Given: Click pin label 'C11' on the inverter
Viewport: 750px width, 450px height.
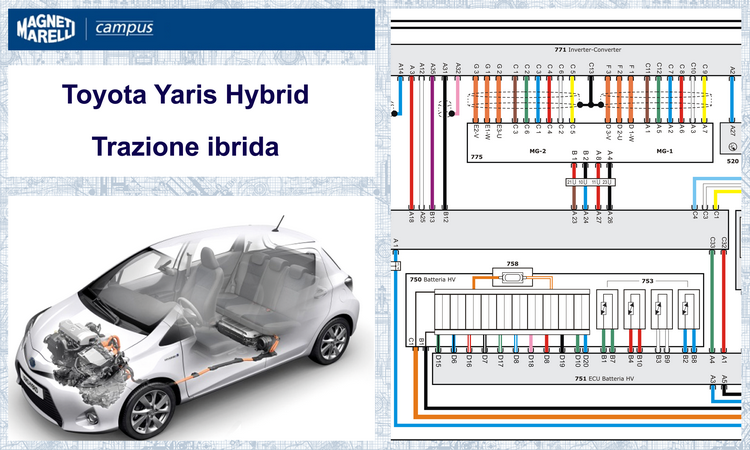Looking at the screenshot, I should 648,68.
